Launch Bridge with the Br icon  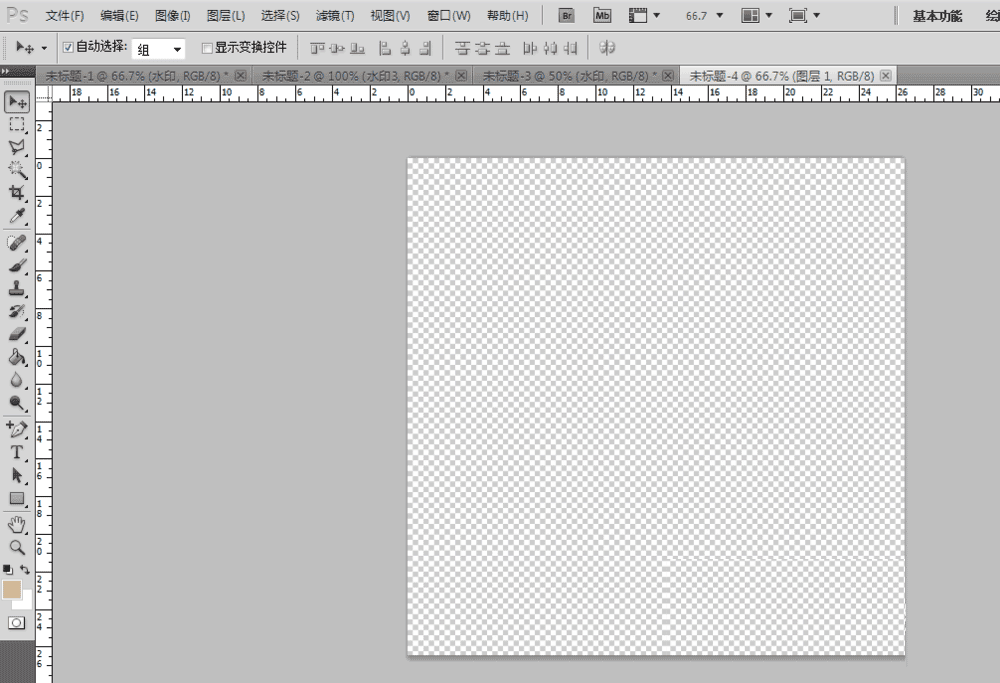click(x=566, y=16)
